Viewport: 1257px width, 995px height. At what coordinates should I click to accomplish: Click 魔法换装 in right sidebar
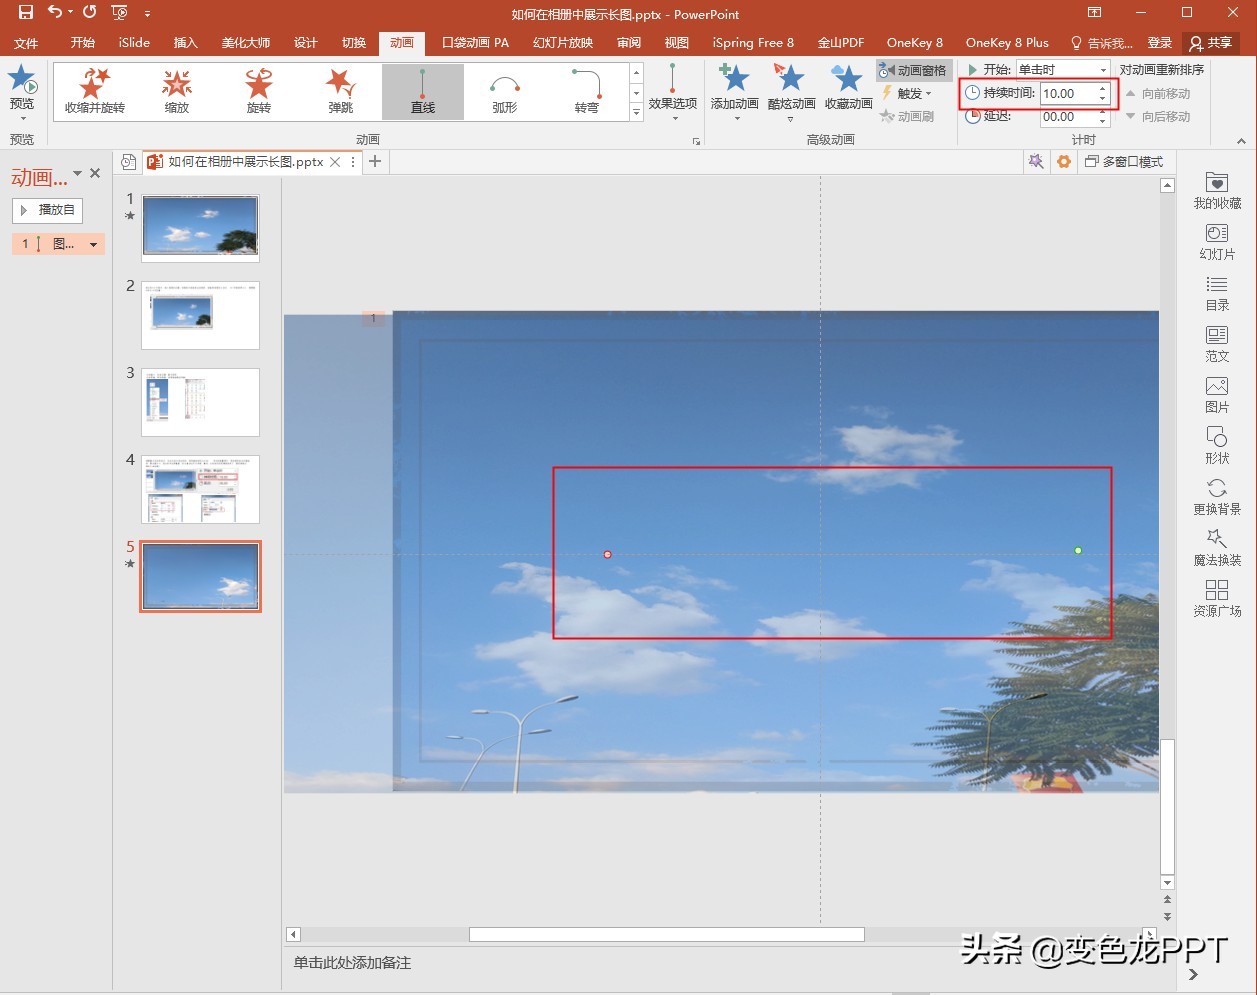(x=1217, y=548)
